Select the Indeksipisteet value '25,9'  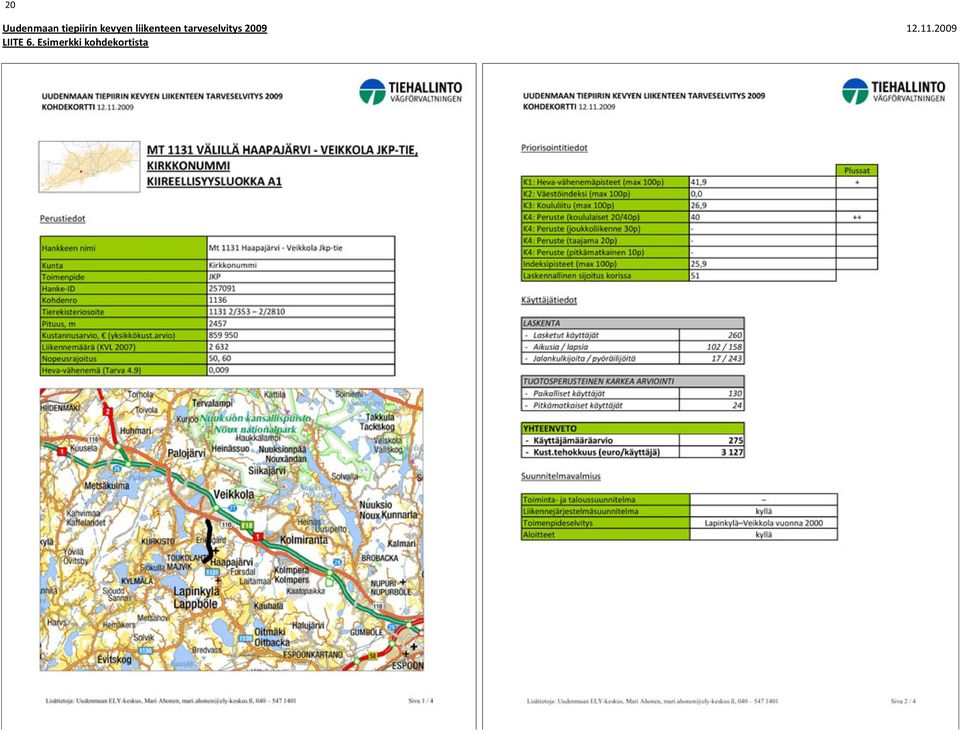[x=699, y=264]
